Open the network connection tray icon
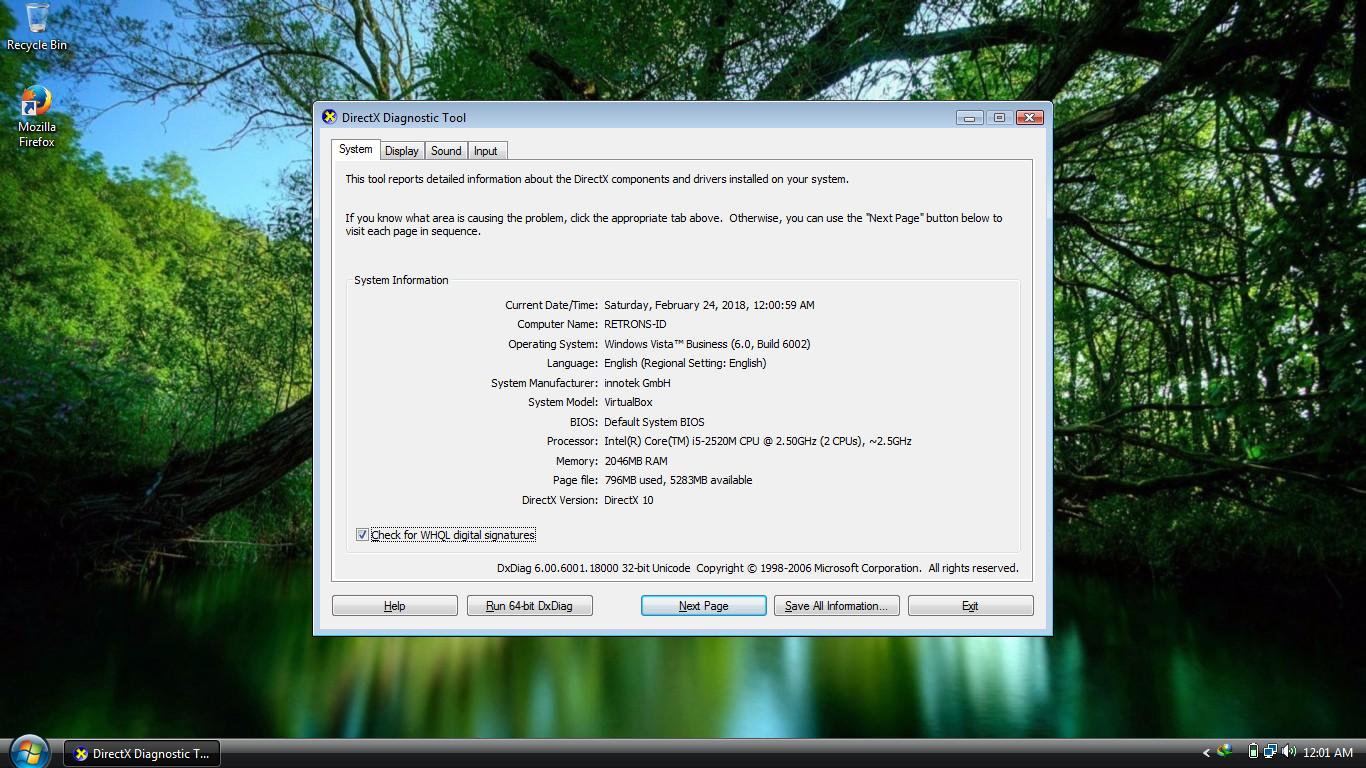 (x=1270, y=752)
